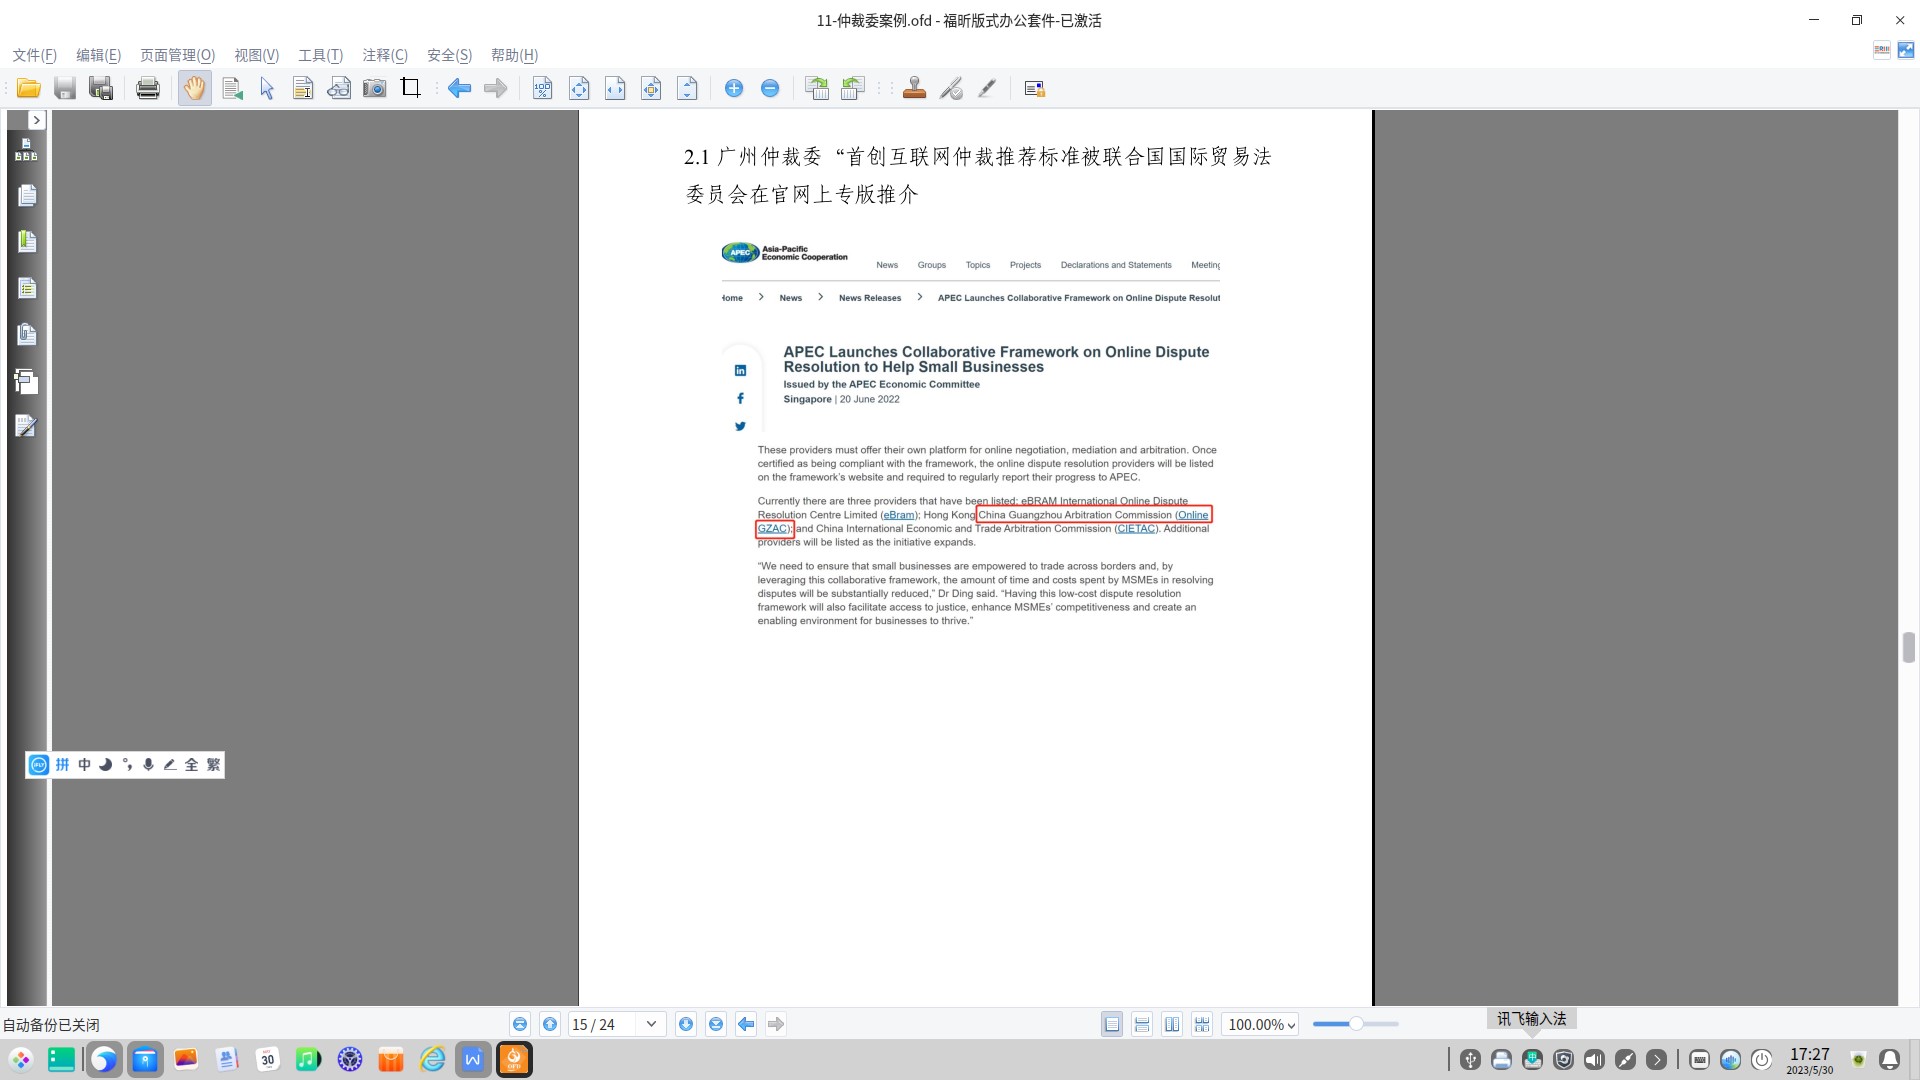Open the 工具(T) menu
The width and height of the screenshot is (1920, 1080).
320,55
